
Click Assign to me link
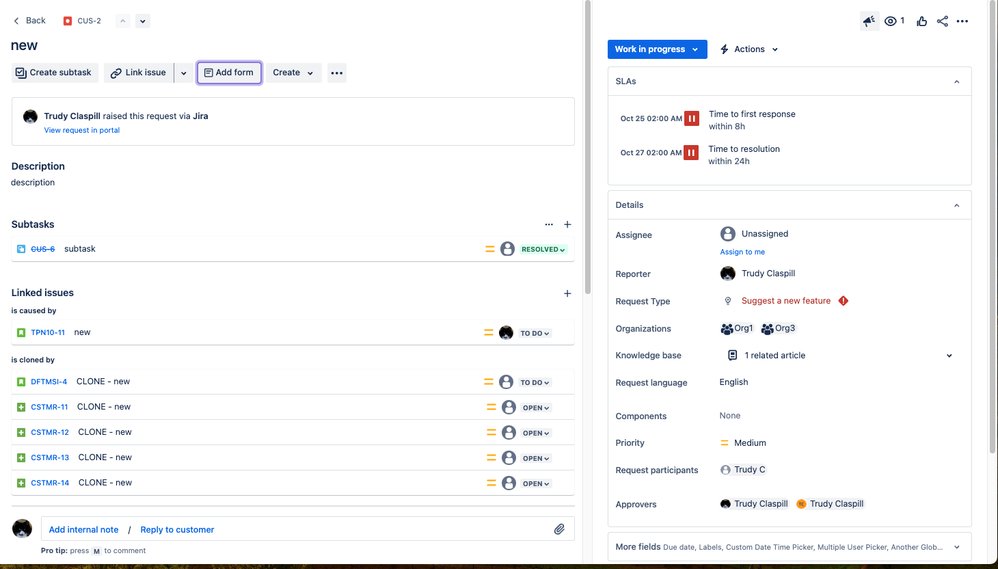[x=742, y=252]
